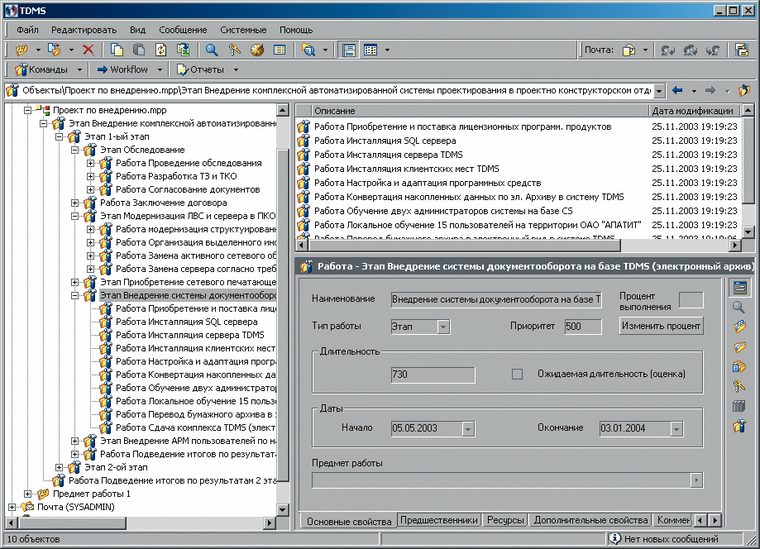Expand the Предмет работы 1 tree node
Image resolution: width=760 pixels, height=549 pixels.
28,494
